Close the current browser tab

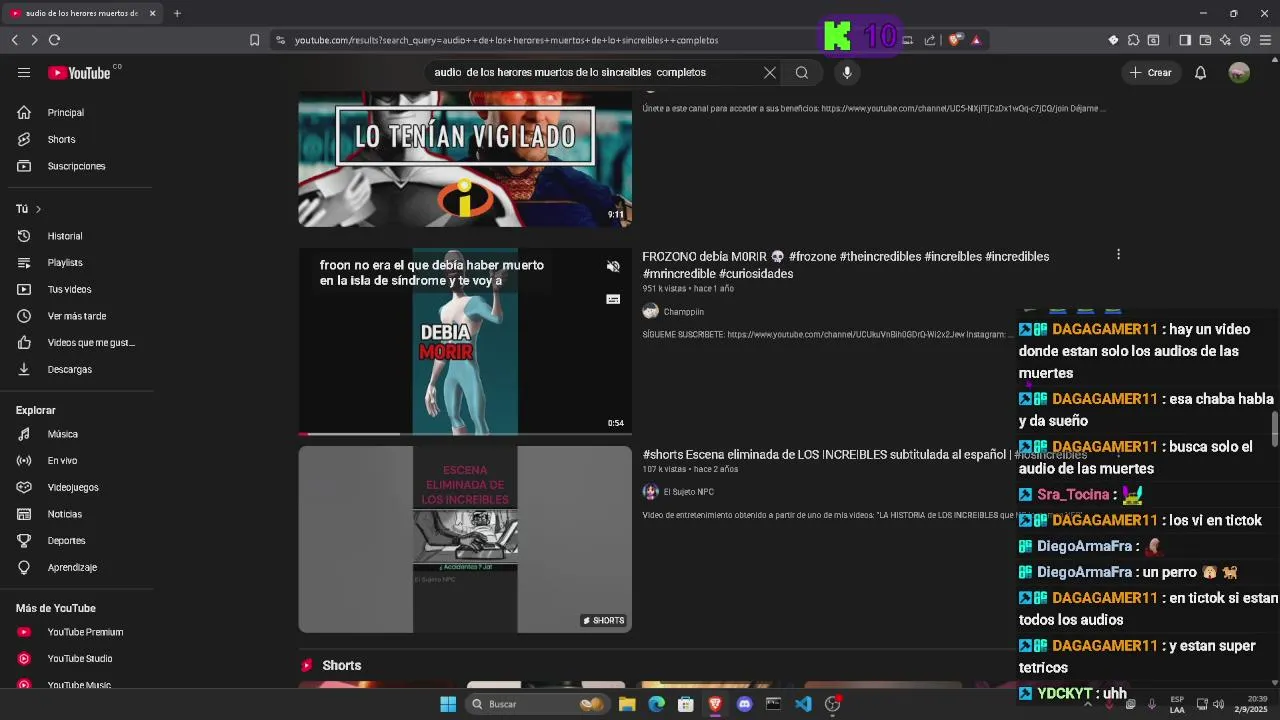click(152, 13)
